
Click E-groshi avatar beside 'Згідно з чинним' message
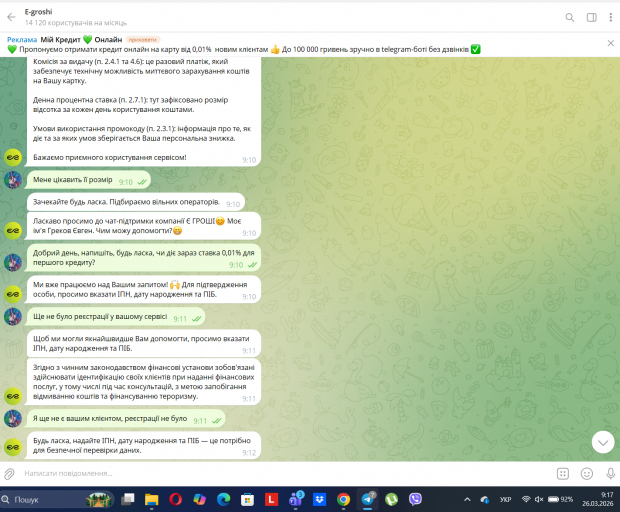pyautogui.click(x=13, y=396)
